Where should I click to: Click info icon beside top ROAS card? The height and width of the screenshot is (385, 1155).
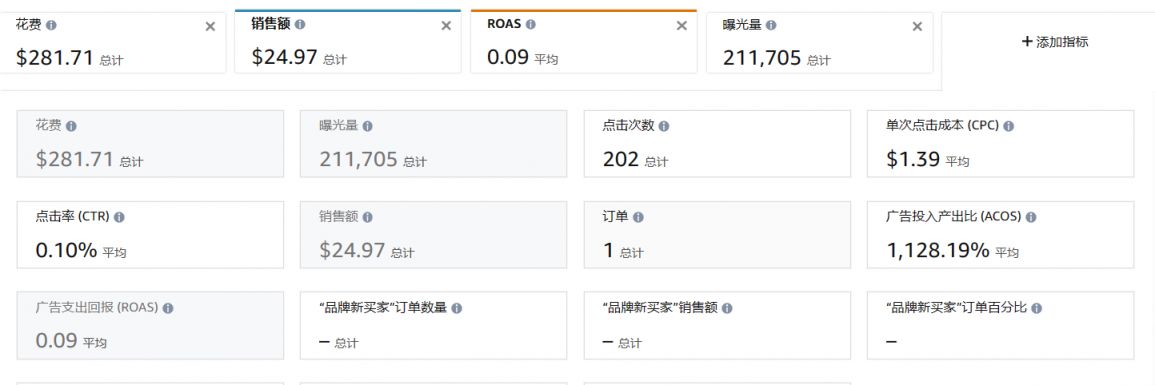530,24
